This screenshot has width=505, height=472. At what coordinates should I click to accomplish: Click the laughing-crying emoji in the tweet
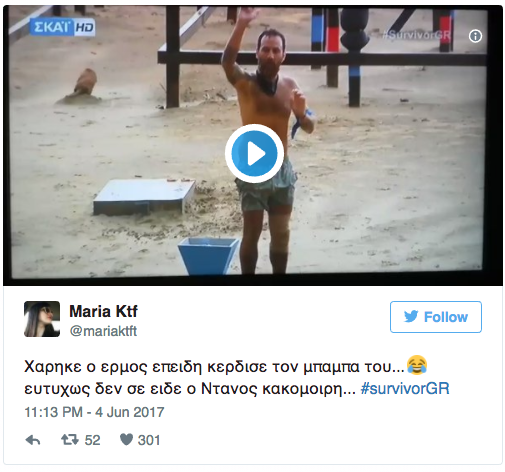tap(417, 365)
